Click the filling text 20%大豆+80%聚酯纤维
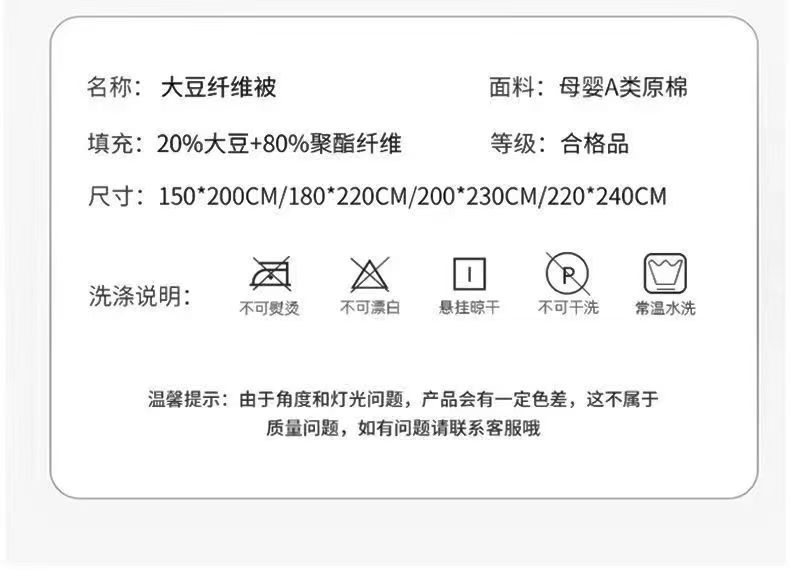790x570 pixels. [x=279, y=144]
